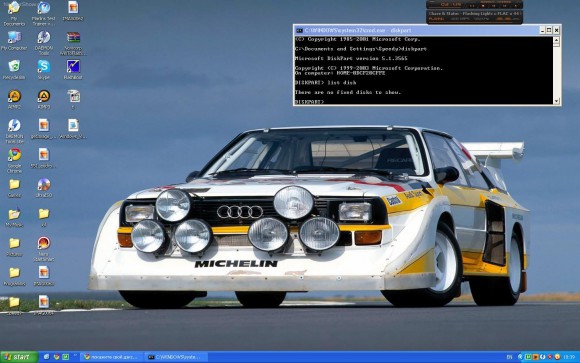This screenshot has height=363, width=580.
Task: Select the Games folder on desktop
Action: 14,184
